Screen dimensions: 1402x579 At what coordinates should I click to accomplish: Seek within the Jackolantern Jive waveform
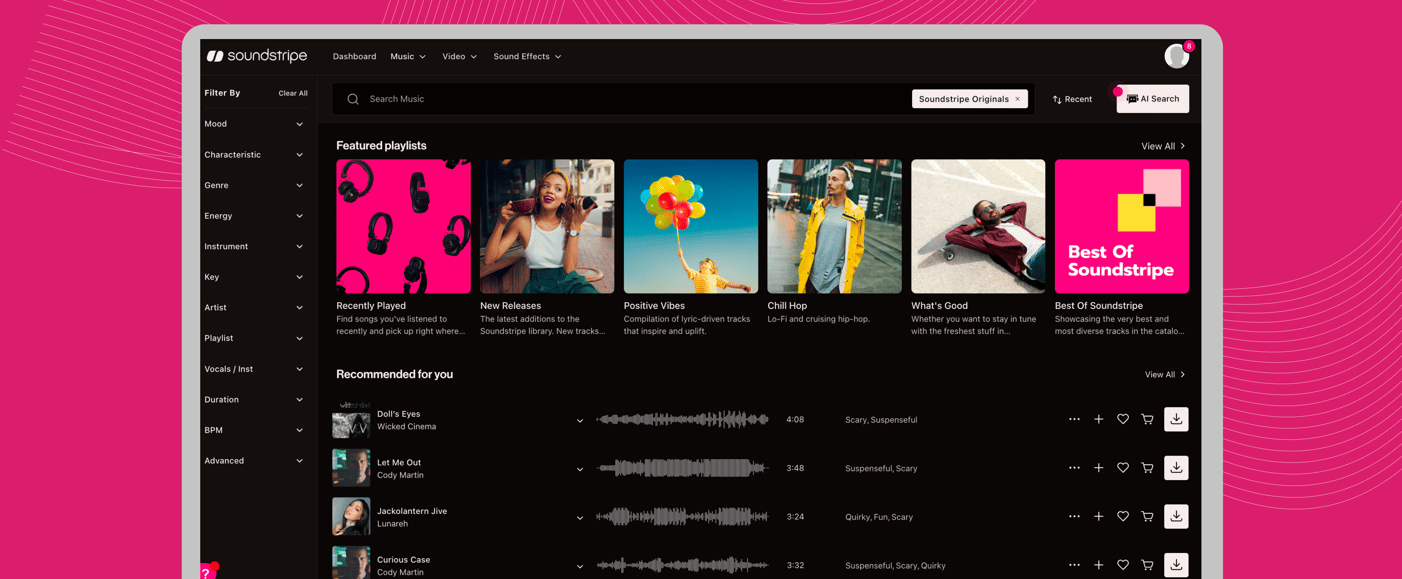685,516
